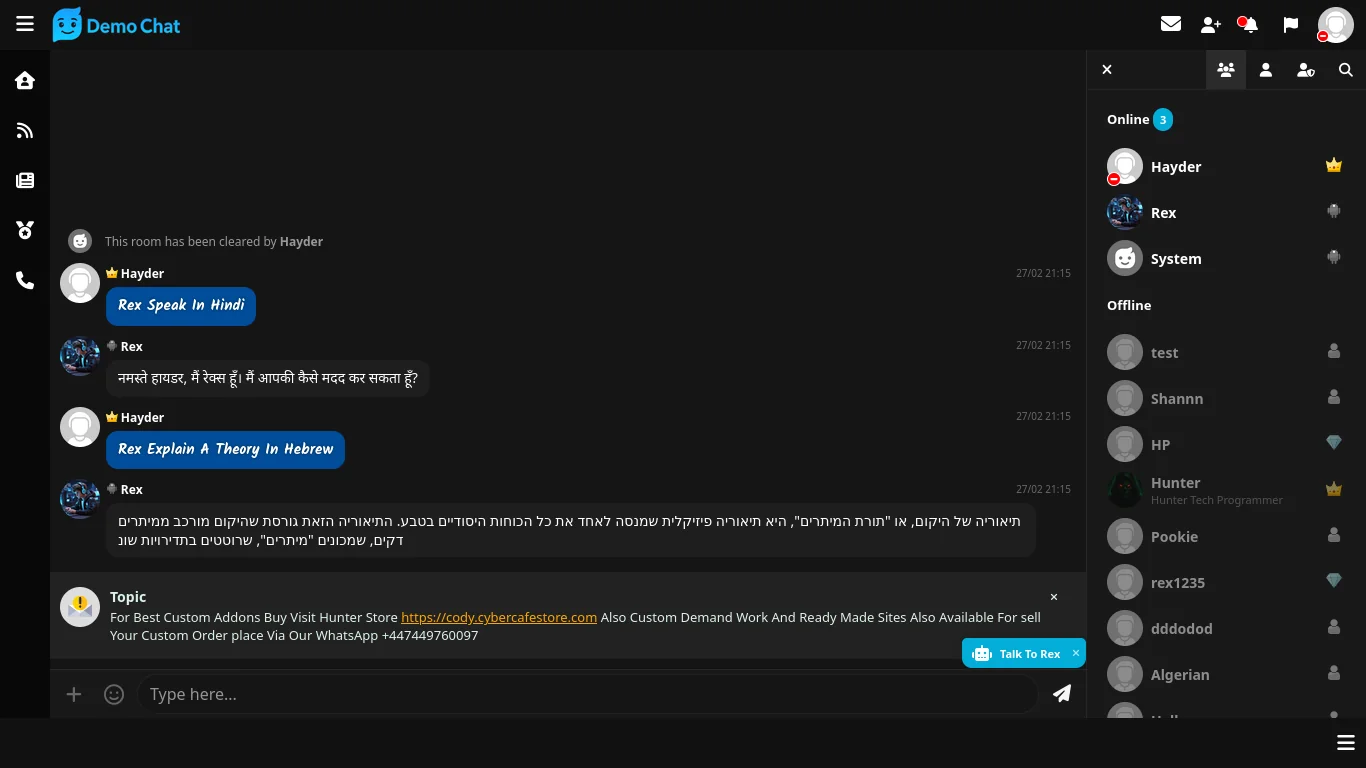
Task: Click the phone call icon in sidebar
Action: 25,280
